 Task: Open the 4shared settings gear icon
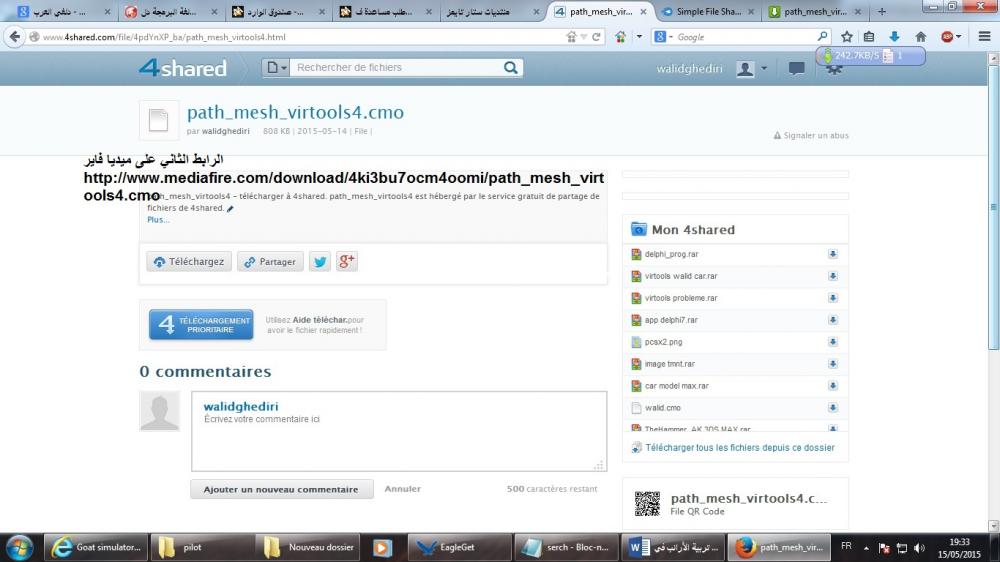point(834,69)
